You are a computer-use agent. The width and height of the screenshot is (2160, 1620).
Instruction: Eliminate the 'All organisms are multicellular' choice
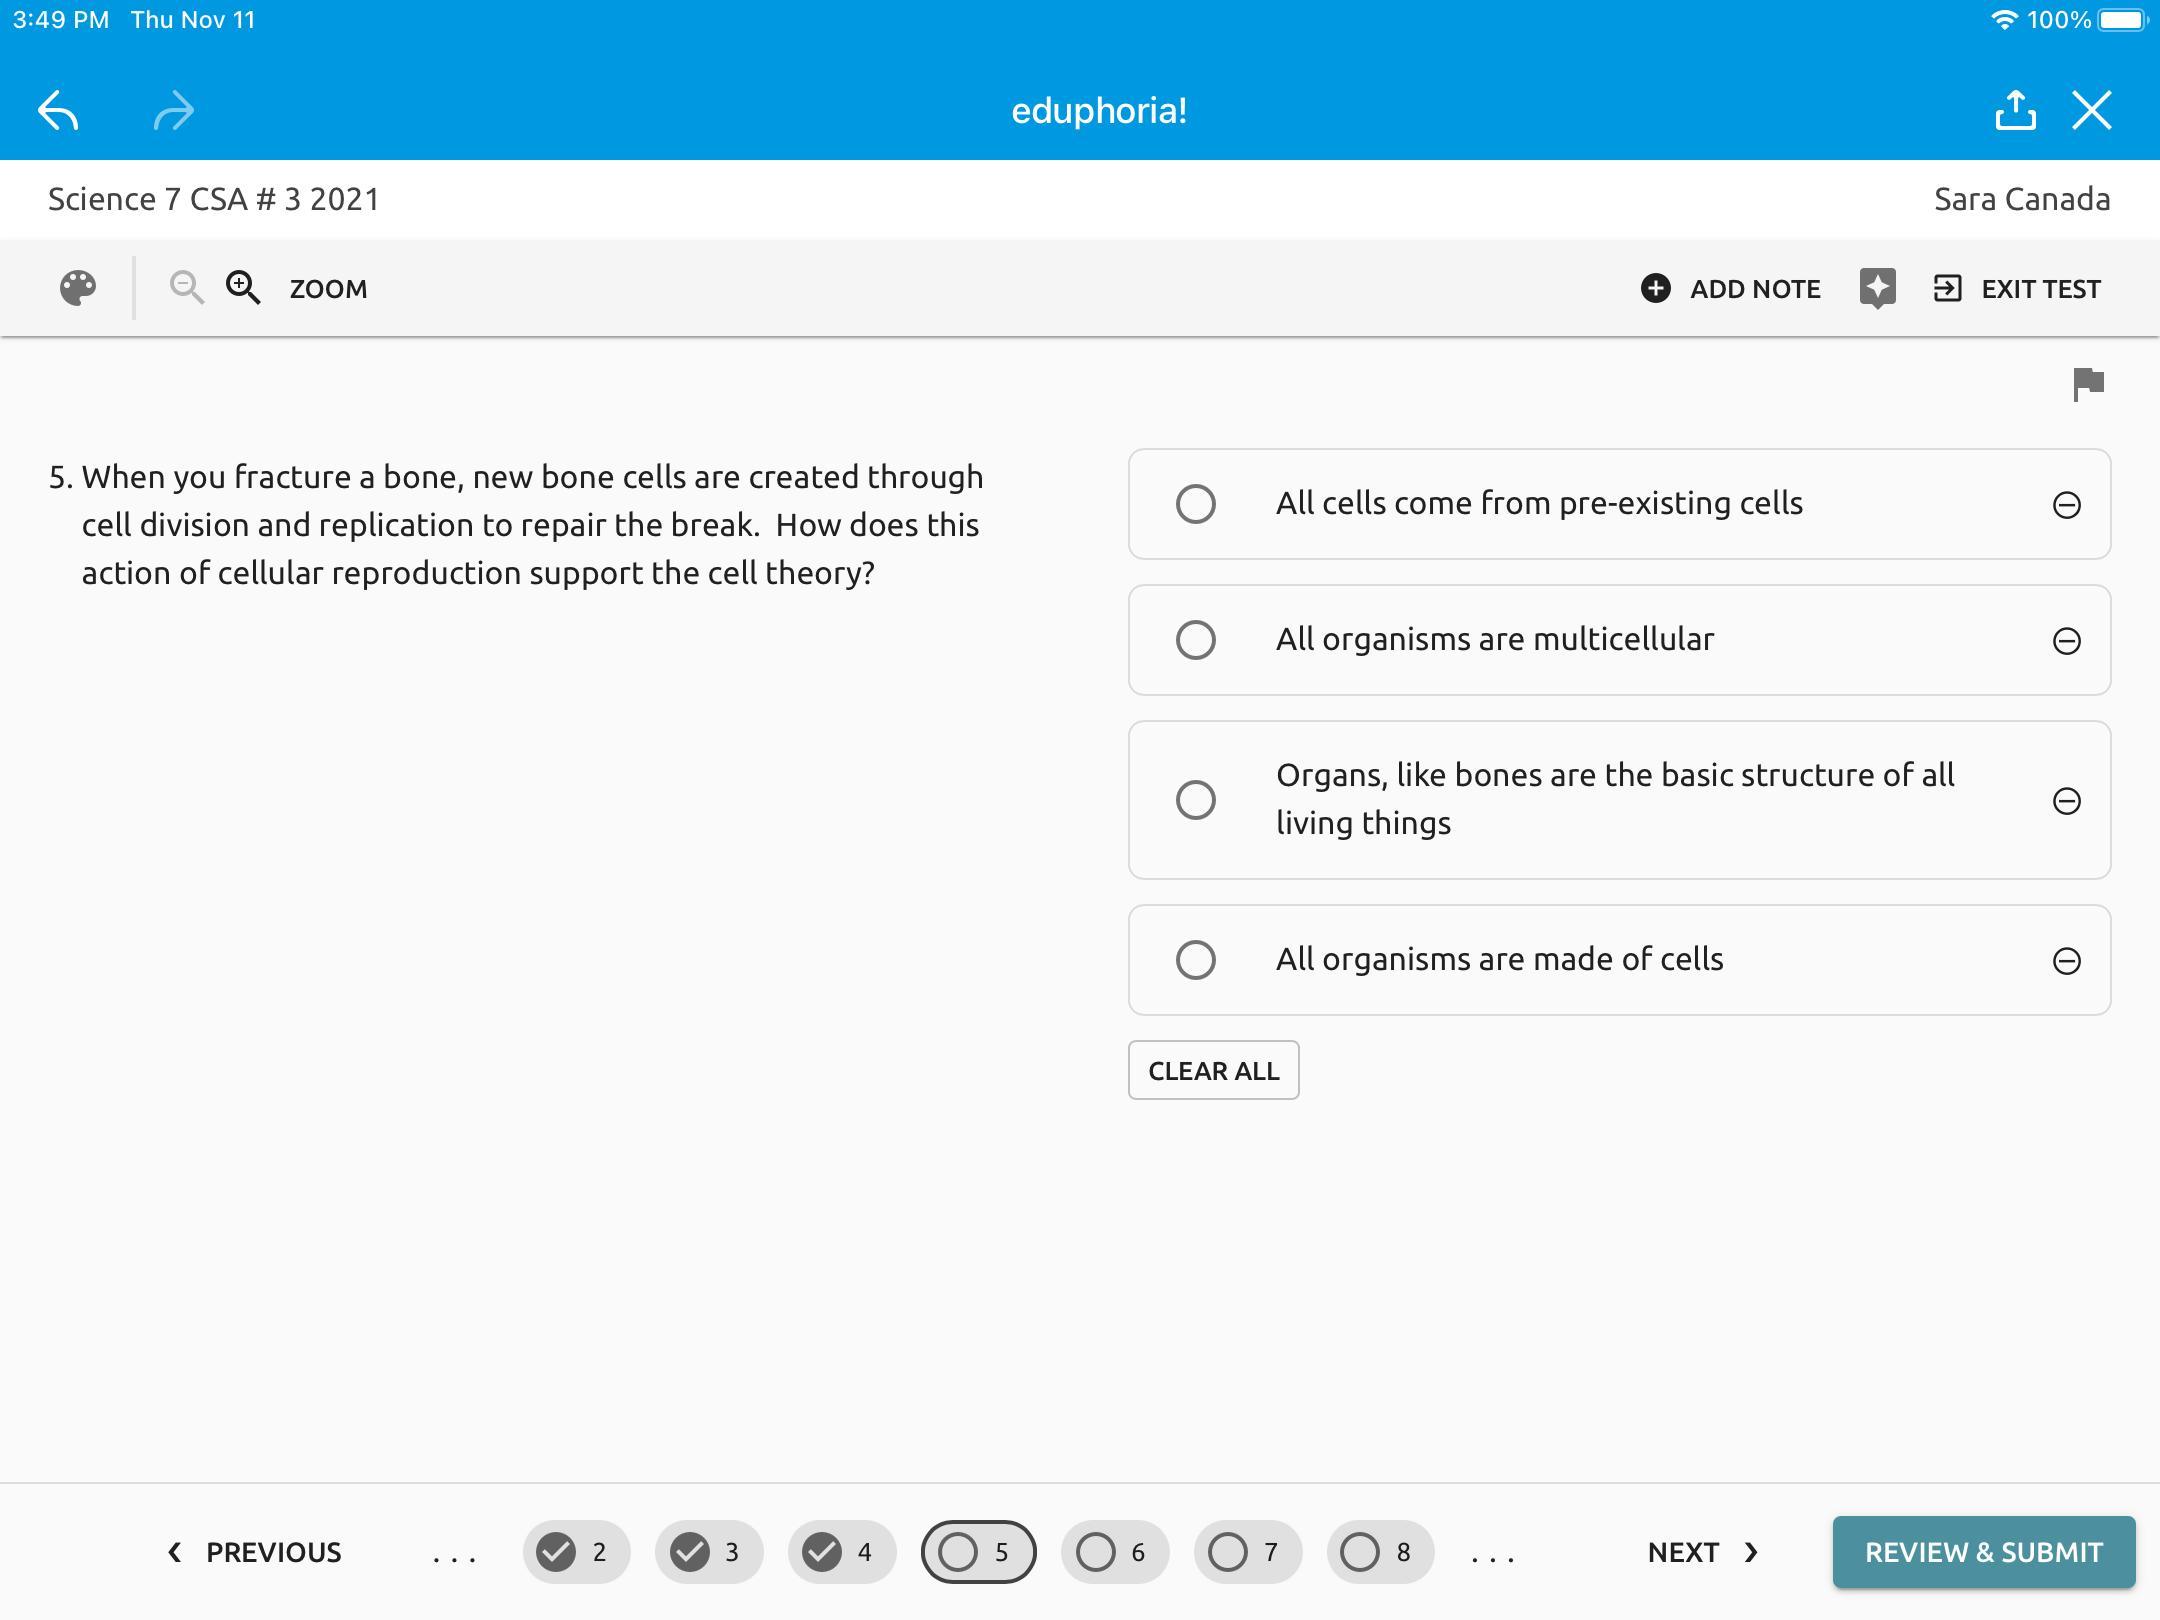click(2066, 640)
